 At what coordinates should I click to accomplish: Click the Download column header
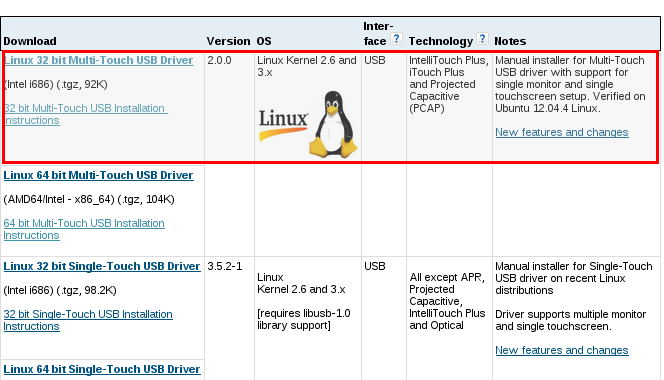coord(30,41)
